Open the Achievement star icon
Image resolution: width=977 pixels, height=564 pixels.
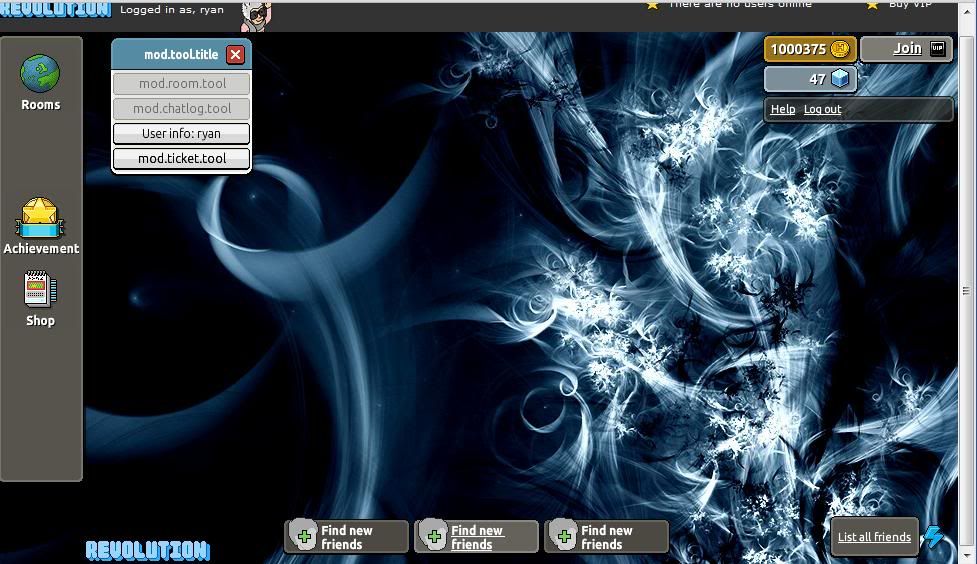40,217
